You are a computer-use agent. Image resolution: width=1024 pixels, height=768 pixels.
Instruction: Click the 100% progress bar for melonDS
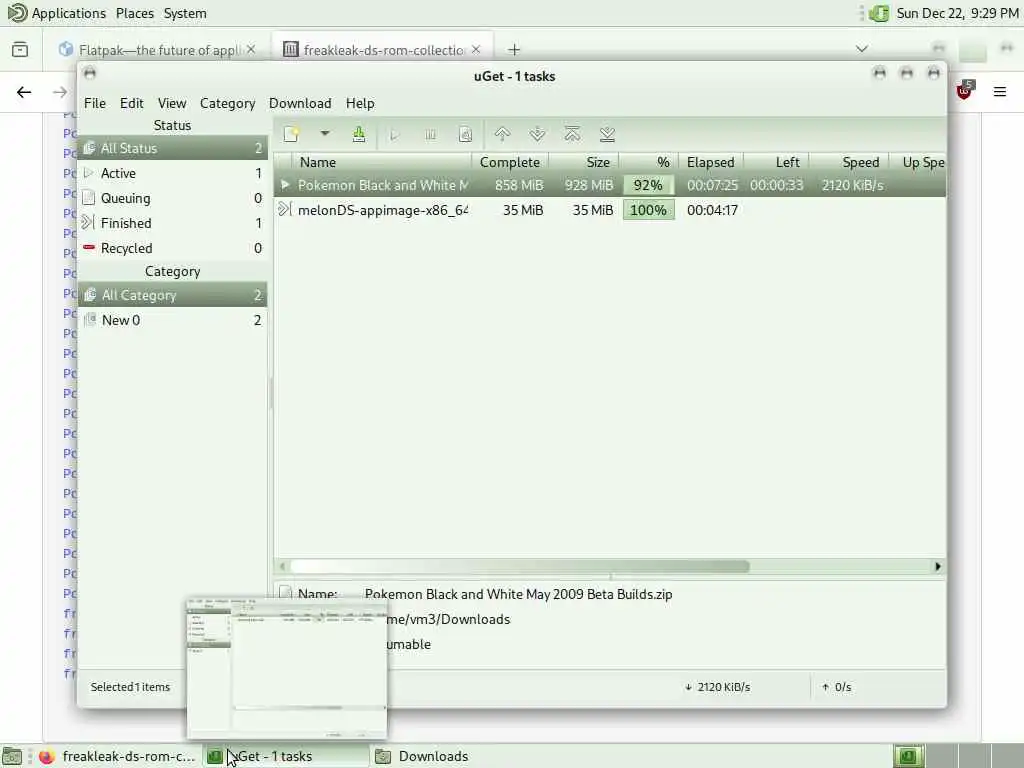648,210
